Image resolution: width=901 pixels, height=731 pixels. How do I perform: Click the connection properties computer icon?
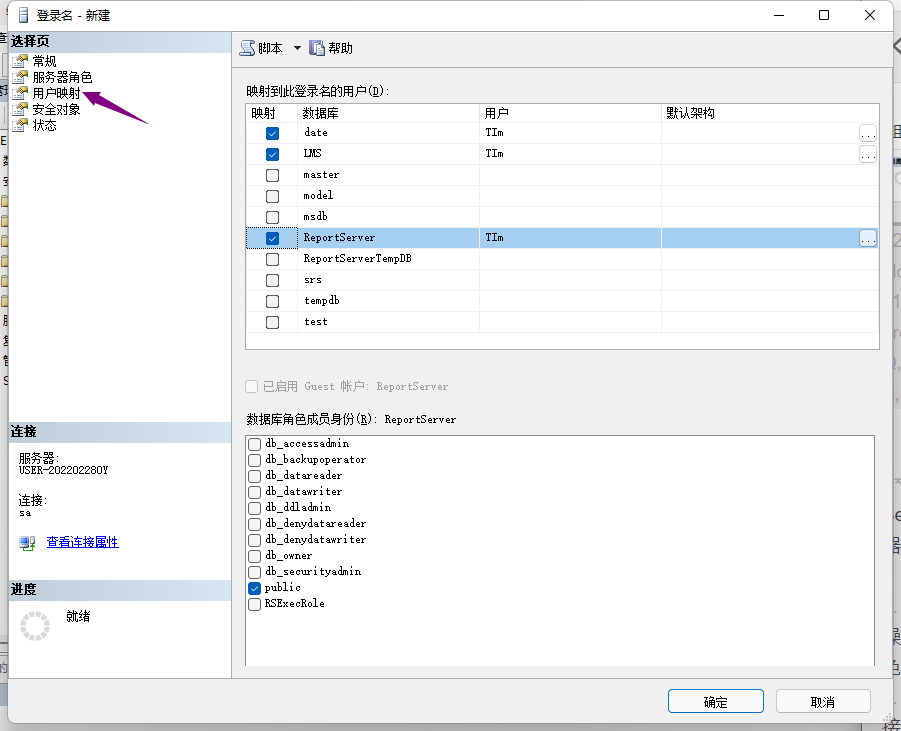(x=27, y=543)
